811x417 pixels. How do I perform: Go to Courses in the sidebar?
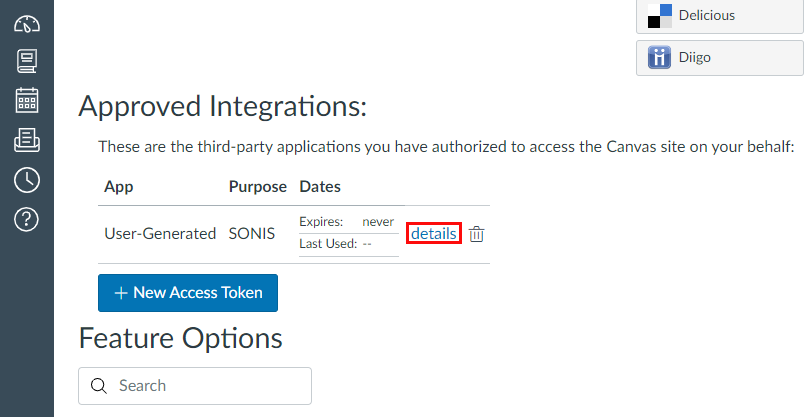click(x=27, y=62)
